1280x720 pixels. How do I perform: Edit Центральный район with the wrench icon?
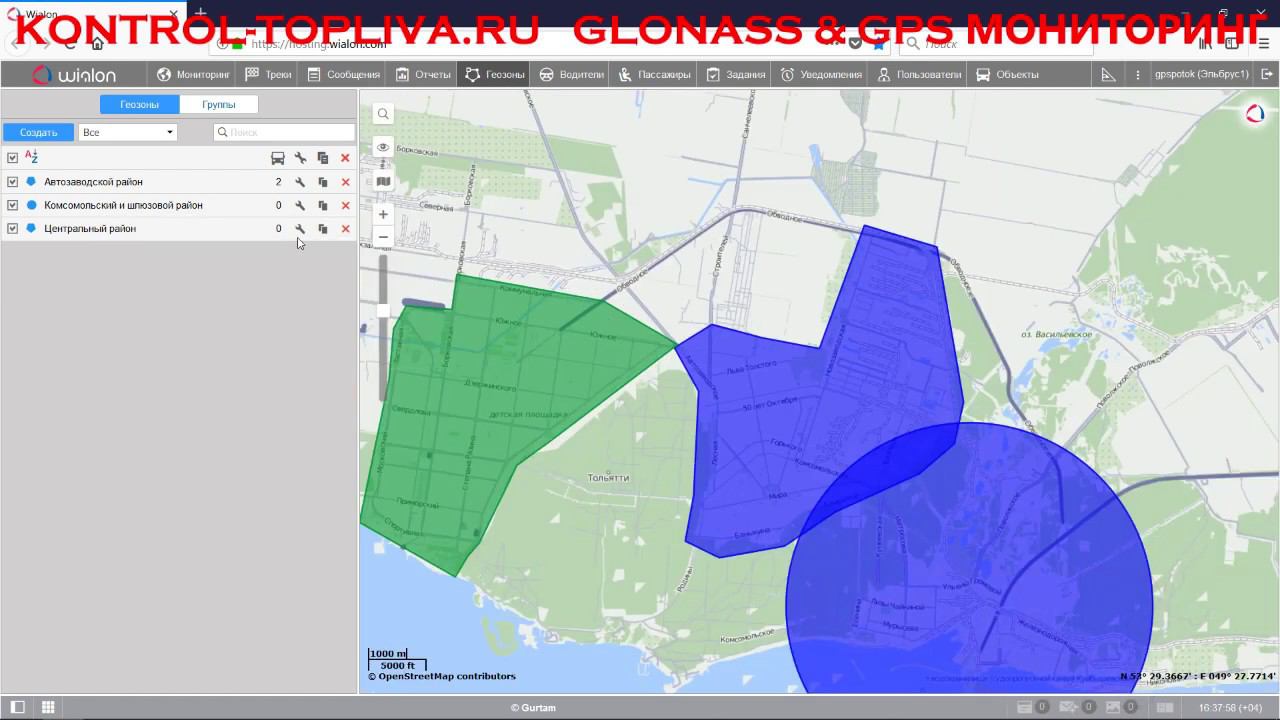[300, 229]
